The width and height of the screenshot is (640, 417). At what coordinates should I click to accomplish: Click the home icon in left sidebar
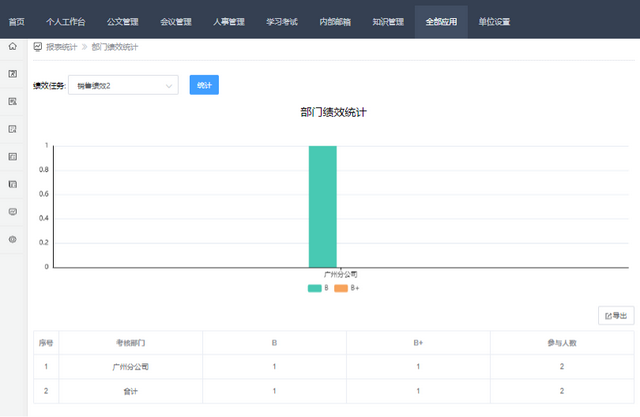[x=12, y=47]
